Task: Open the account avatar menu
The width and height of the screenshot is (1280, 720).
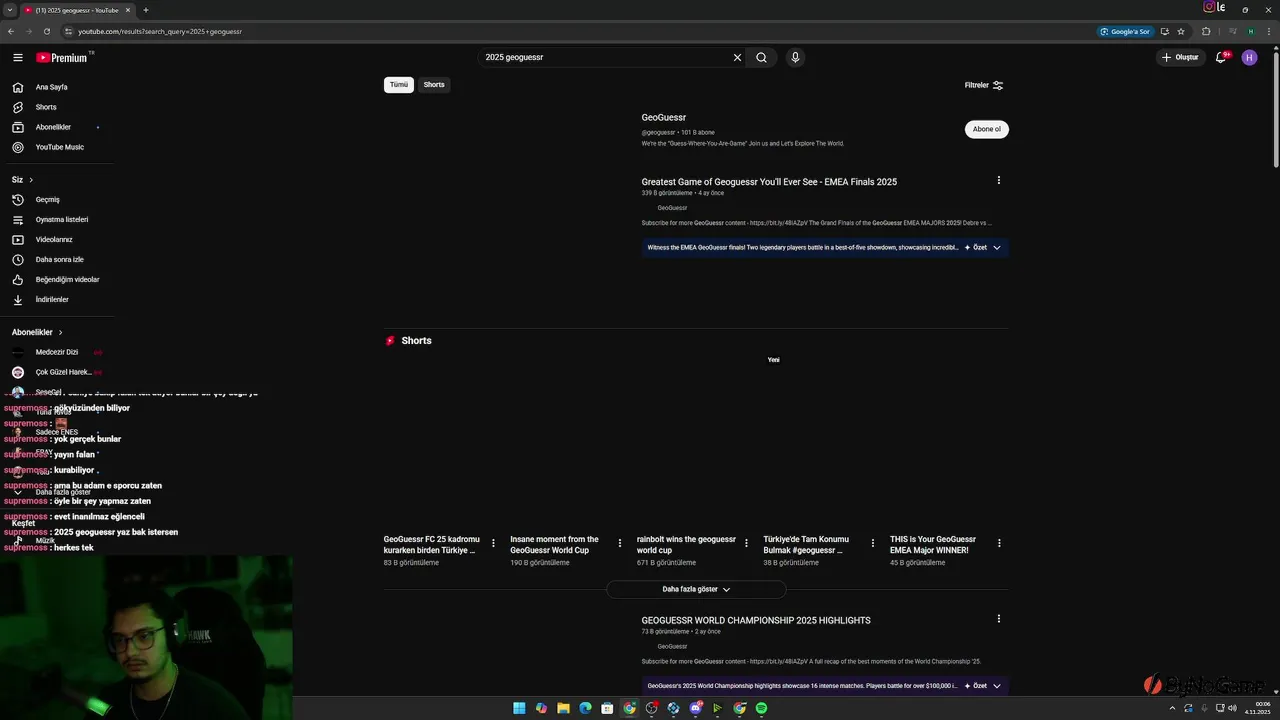Action: (1249, 57)
